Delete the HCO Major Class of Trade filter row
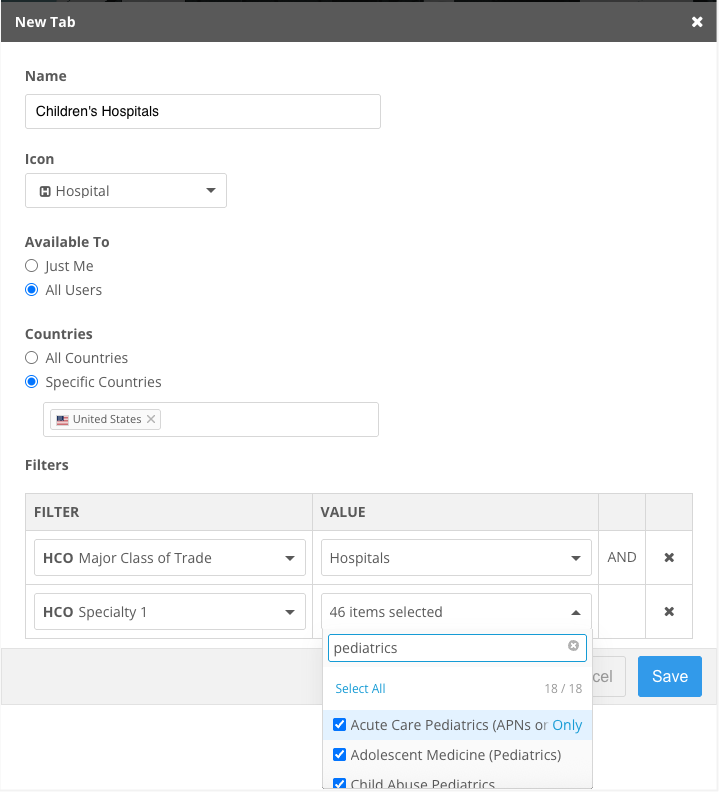 pos(669,558)
